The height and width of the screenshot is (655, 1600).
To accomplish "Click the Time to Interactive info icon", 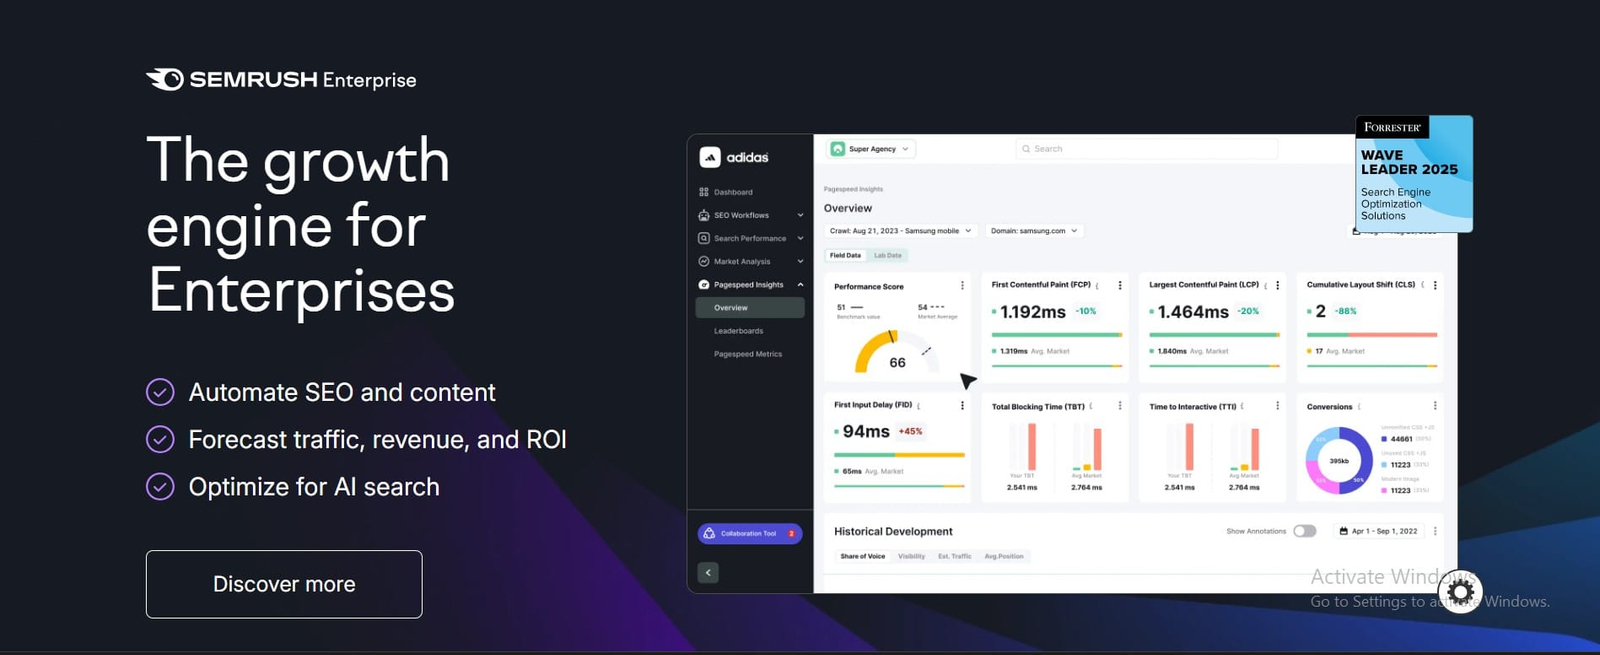I will point(1242,406).
